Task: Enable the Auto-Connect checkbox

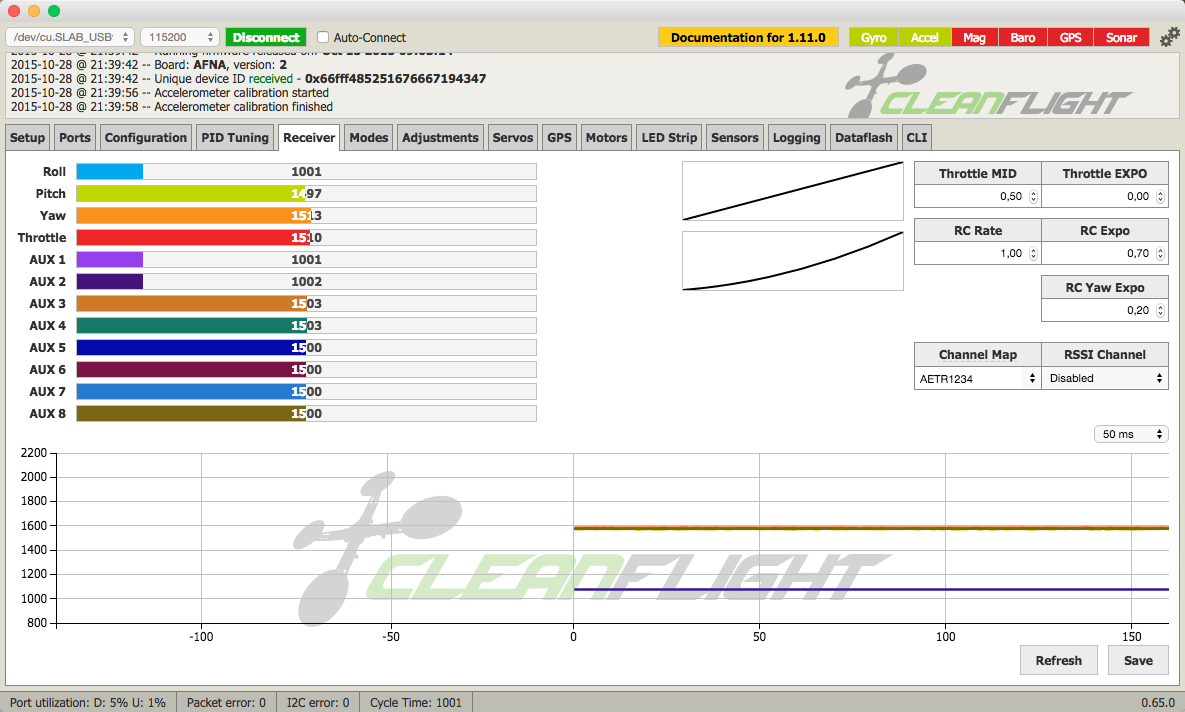Action: tap(323, 37)
